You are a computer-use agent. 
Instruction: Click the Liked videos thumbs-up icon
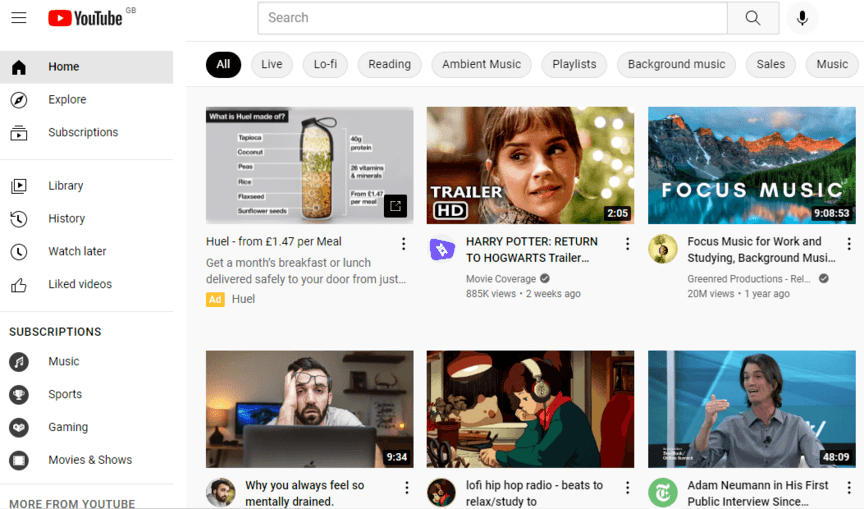coord(19,285)
